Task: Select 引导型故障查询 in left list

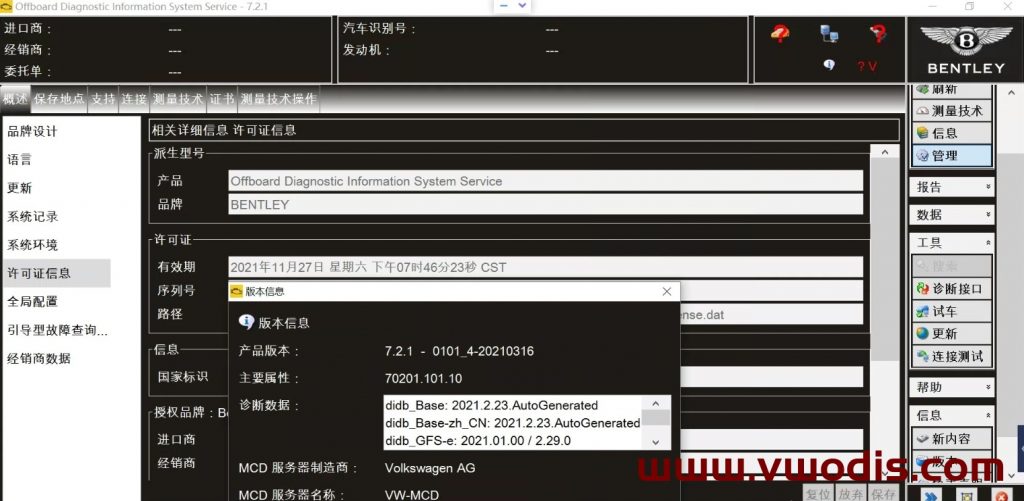Action: pos(56,330)
